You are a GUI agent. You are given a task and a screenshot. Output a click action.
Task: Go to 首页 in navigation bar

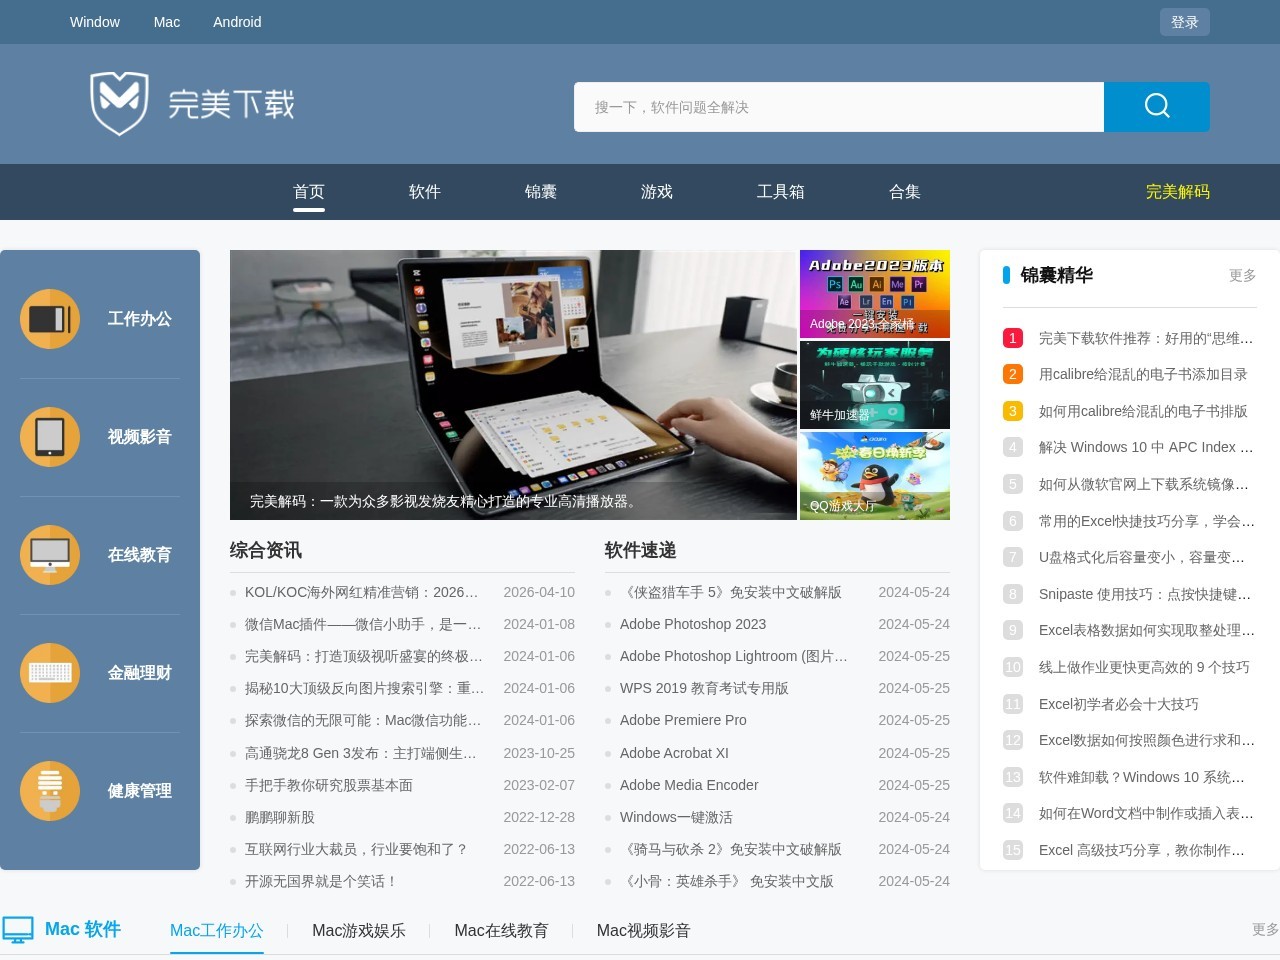coord(309,192)
